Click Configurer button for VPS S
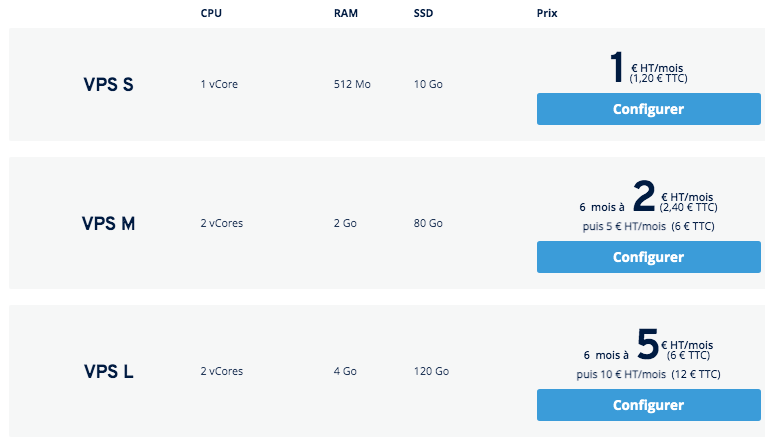This screenshot has height=446, width=765. click(648, 109)
